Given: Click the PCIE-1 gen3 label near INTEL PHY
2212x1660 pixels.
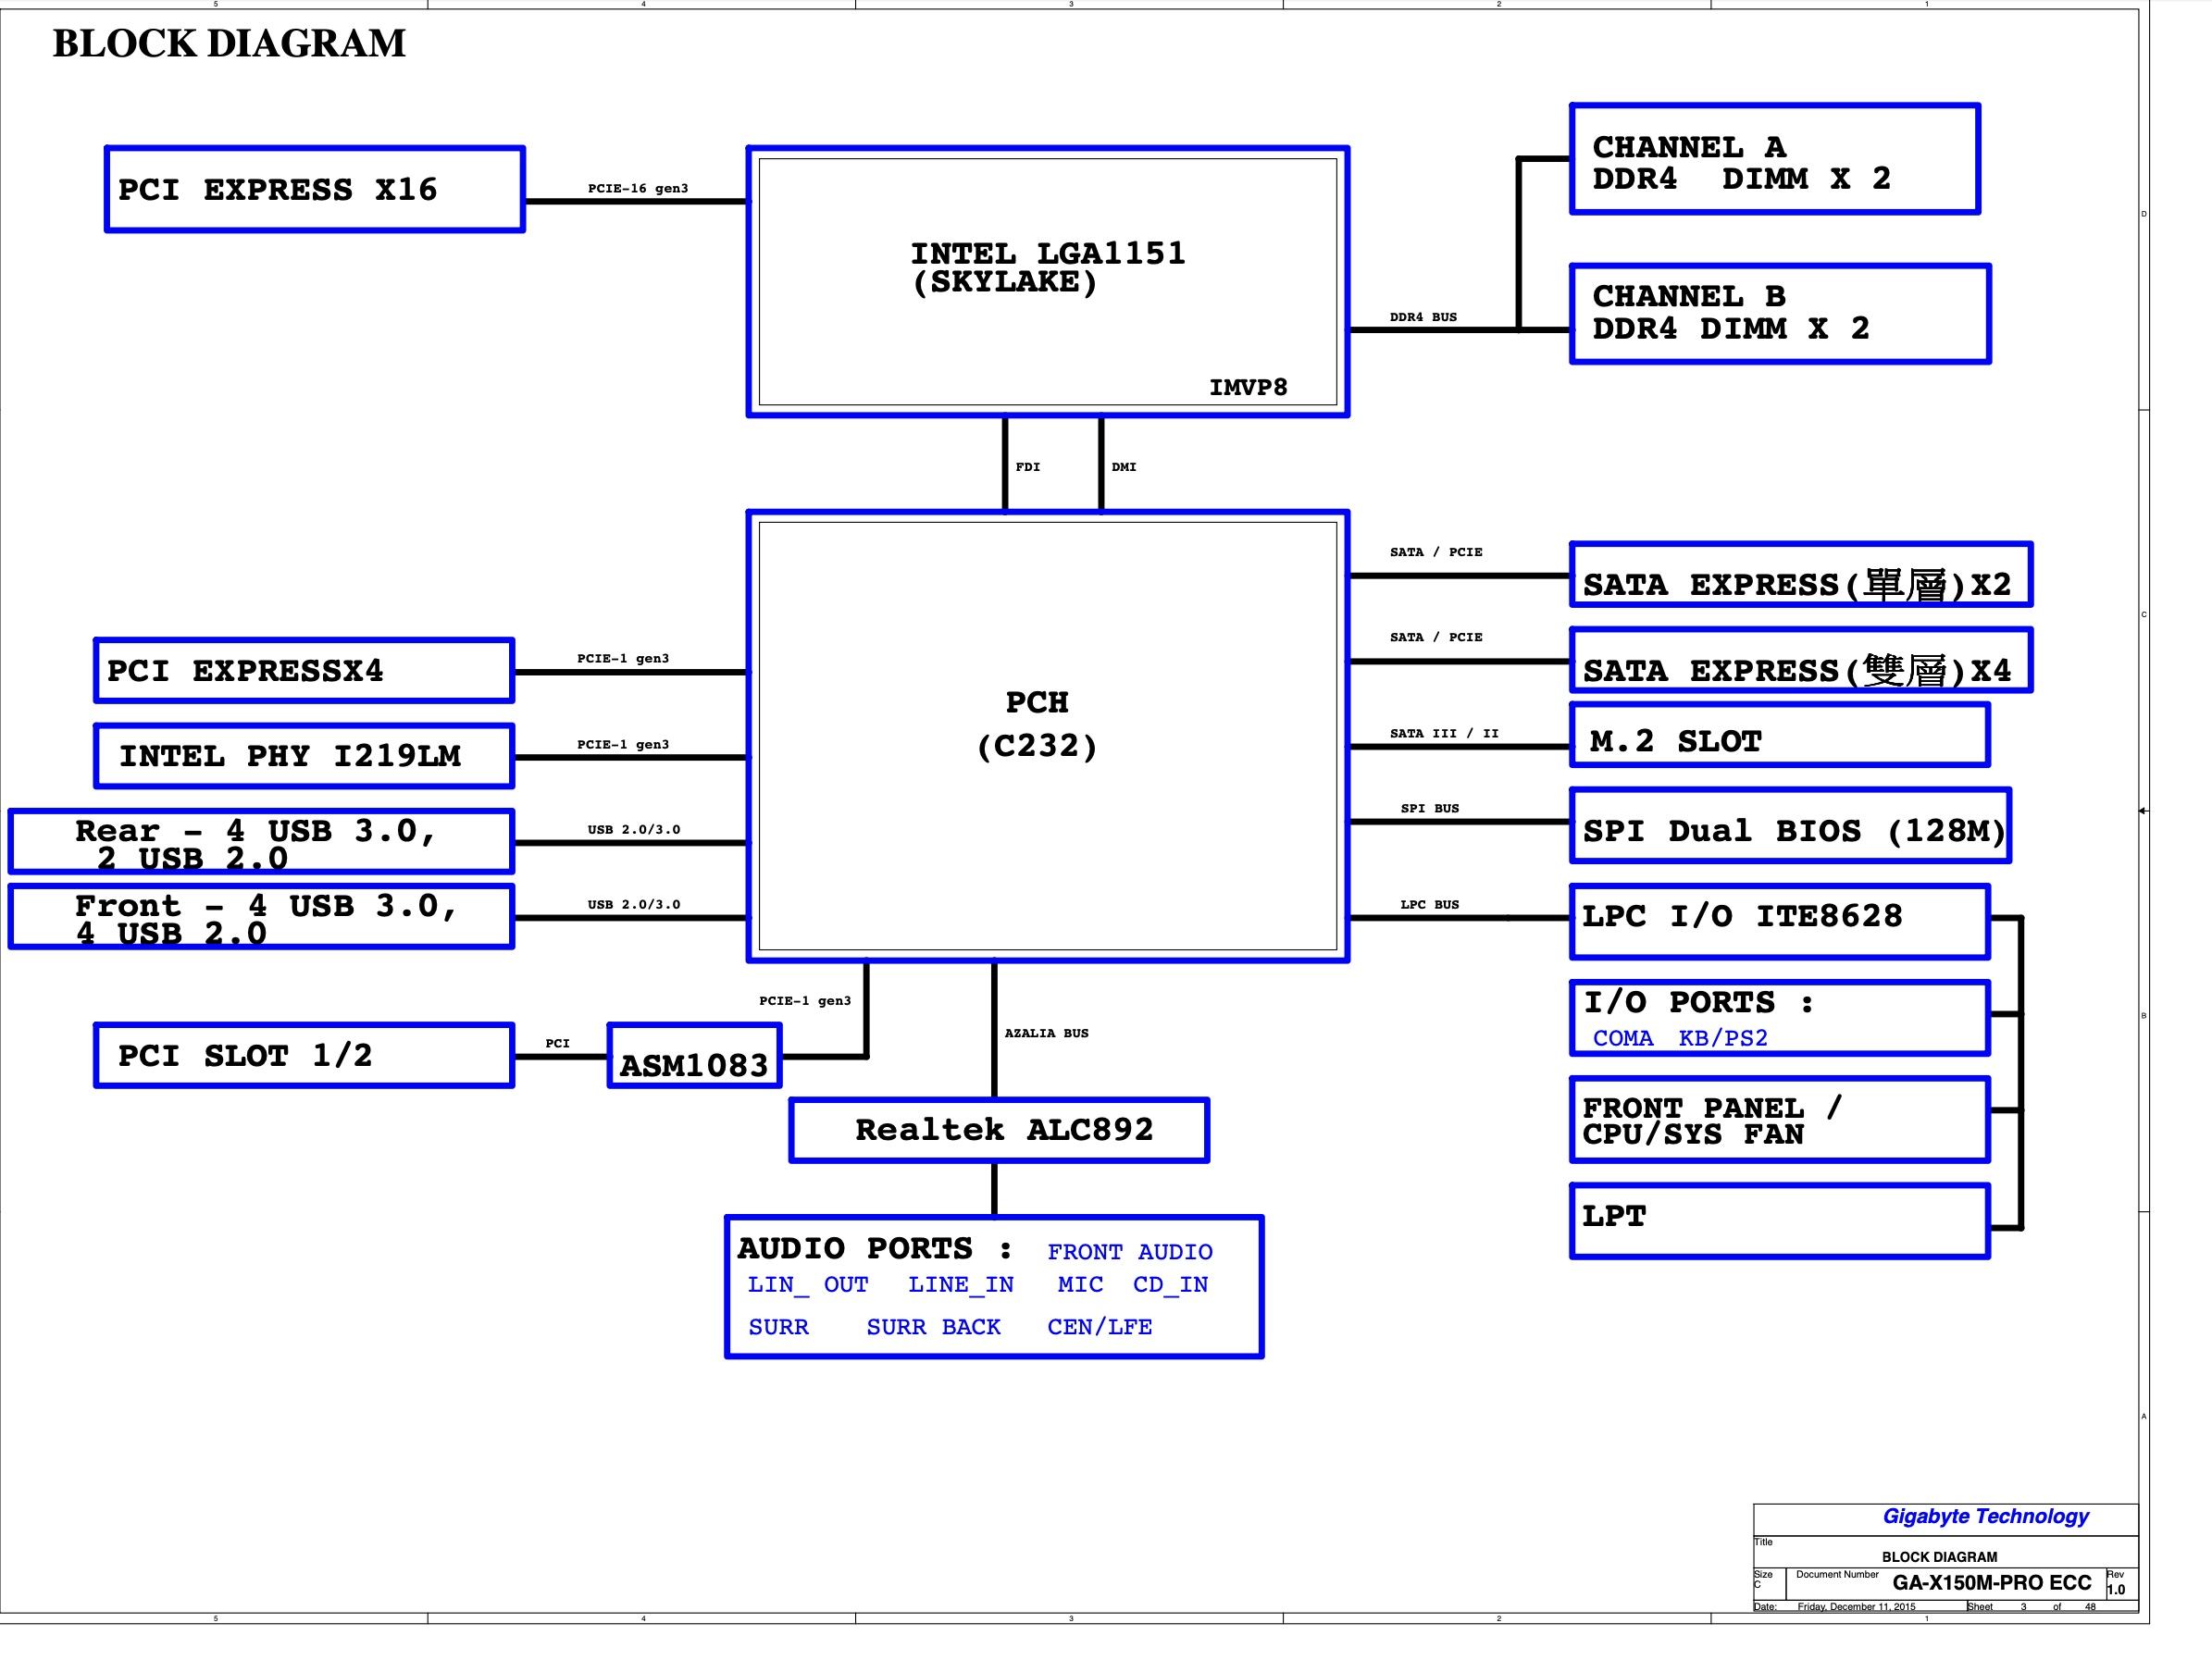Looking at the screenshot, I should 623,745.
